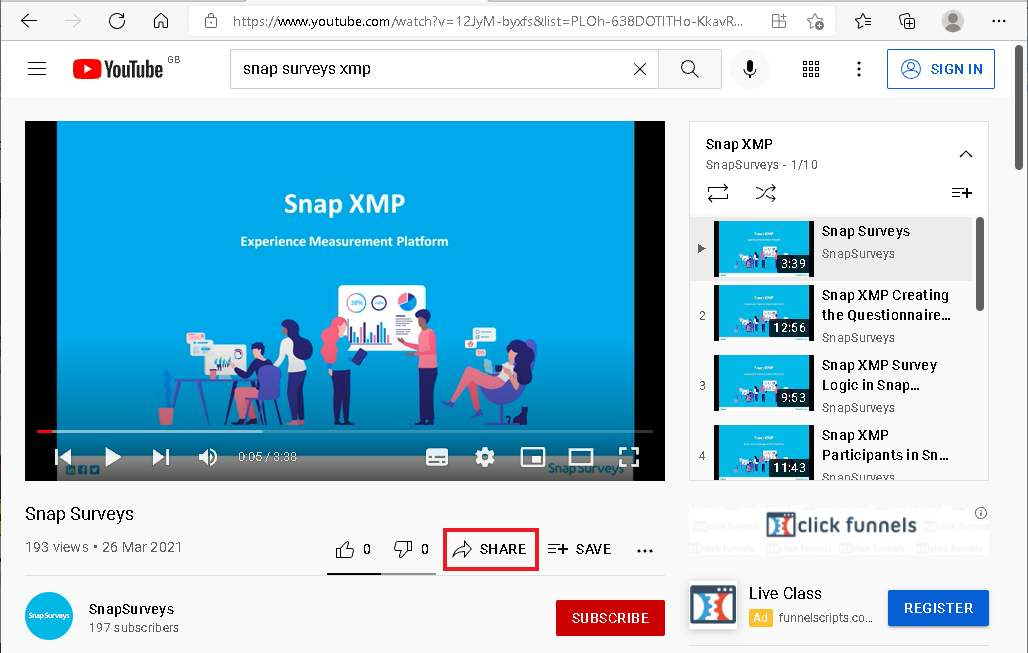View site information lock icon
The height and width of the screenshot is (653, 1028).
coord(210,21)
